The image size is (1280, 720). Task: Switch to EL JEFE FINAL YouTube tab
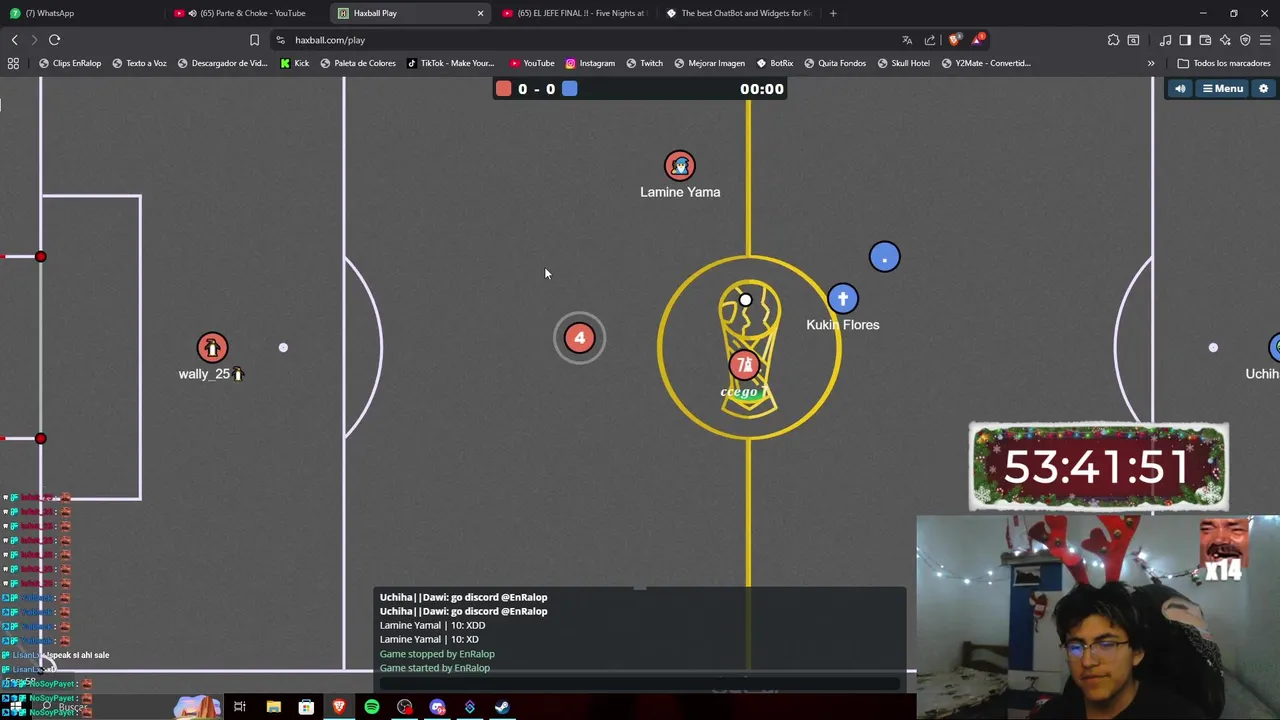pos(573,13)
